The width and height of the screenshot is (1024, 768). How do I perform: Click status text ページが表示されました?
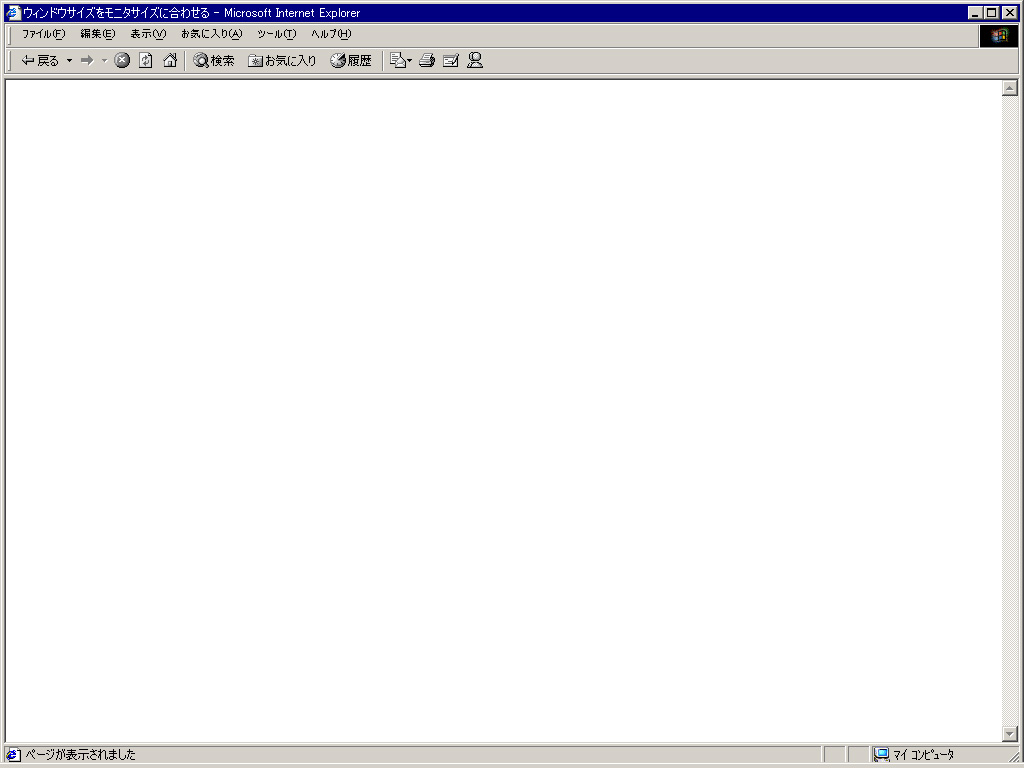(80, 754)
